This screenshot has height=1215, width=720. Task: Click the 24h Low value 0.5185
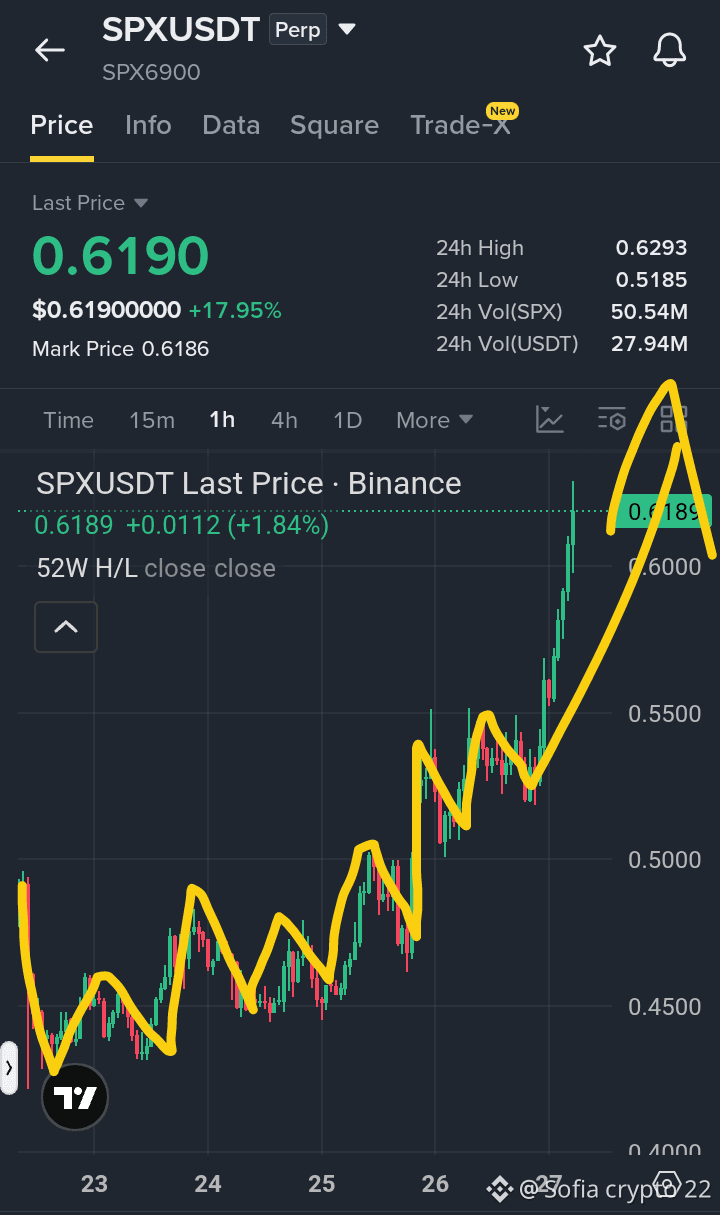652,280
